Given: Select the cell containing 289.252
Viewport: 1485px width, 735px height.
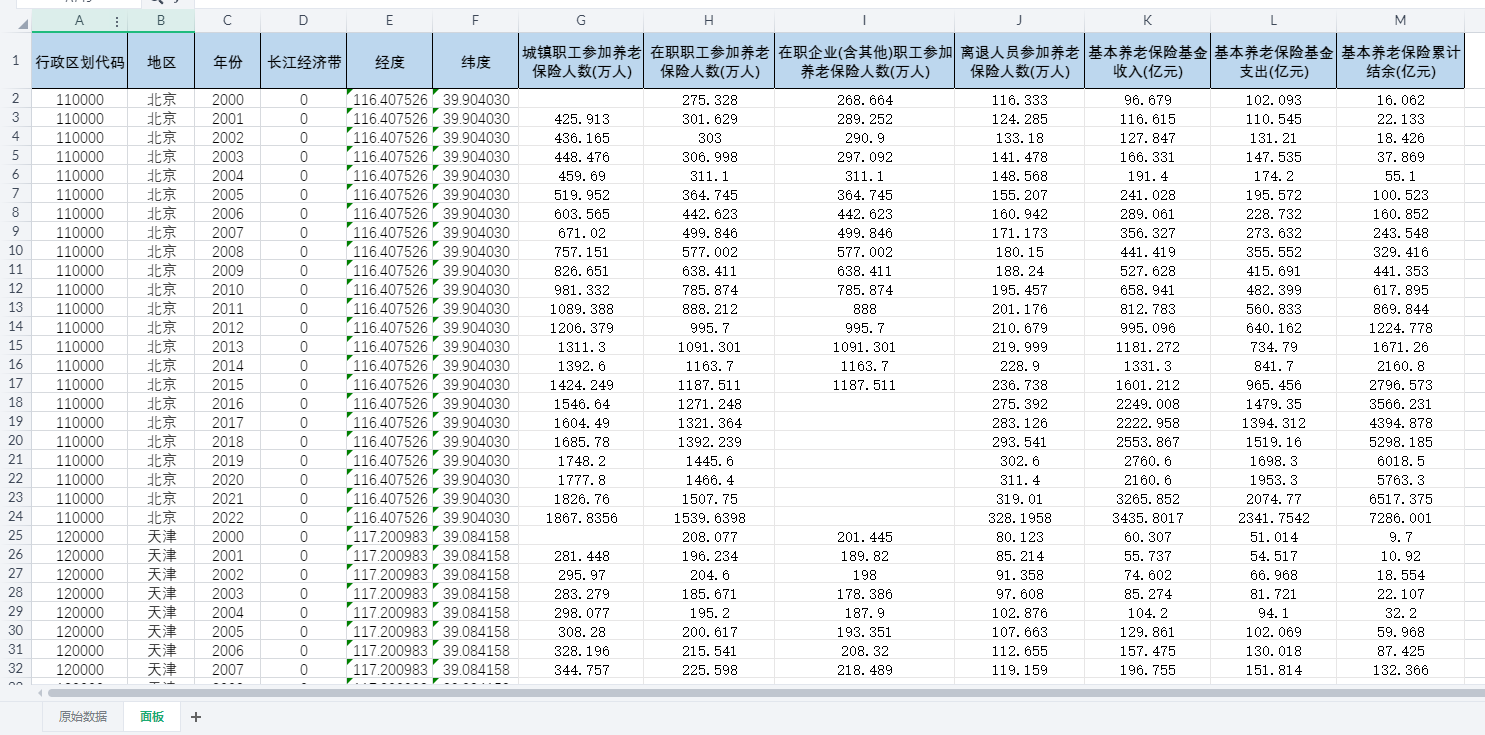Looking at the screenshot, I should pyautogui.click(x=865, y=119).
